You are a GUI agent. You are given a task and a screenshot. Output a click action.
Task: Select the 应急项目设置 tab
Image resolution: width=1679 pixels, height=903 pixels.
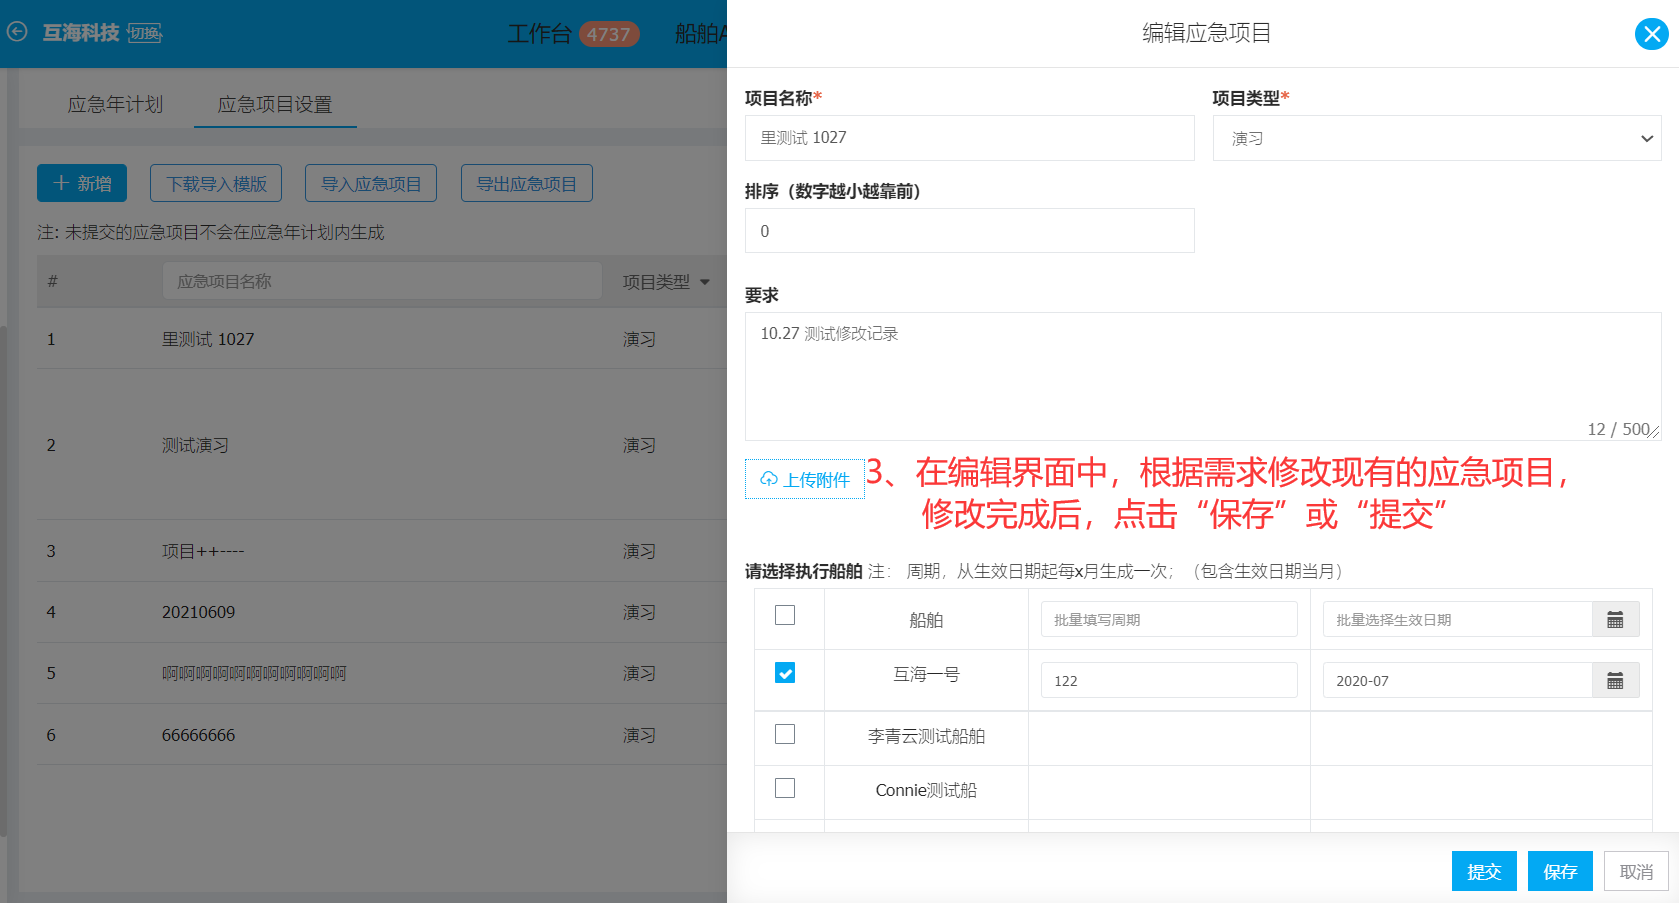click(275, 104)
